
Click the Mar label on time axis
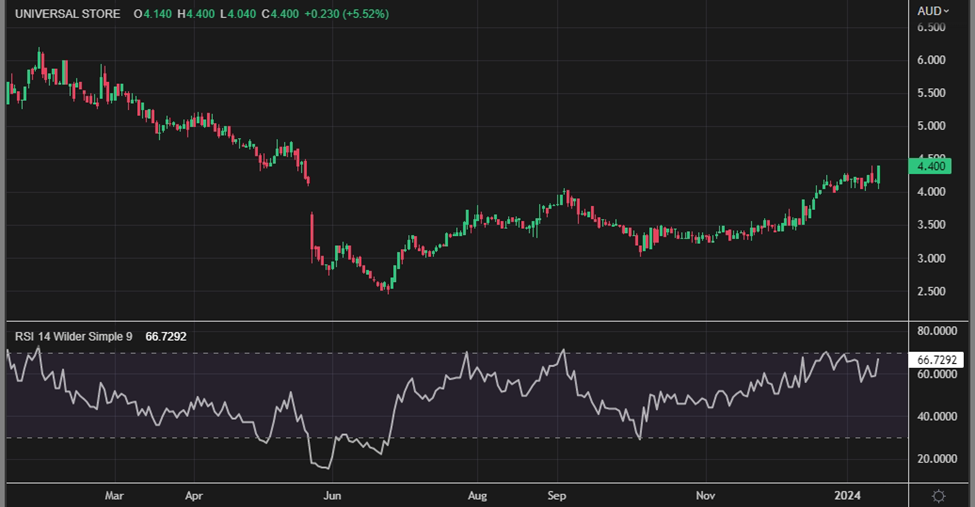[x=114, y=496]
